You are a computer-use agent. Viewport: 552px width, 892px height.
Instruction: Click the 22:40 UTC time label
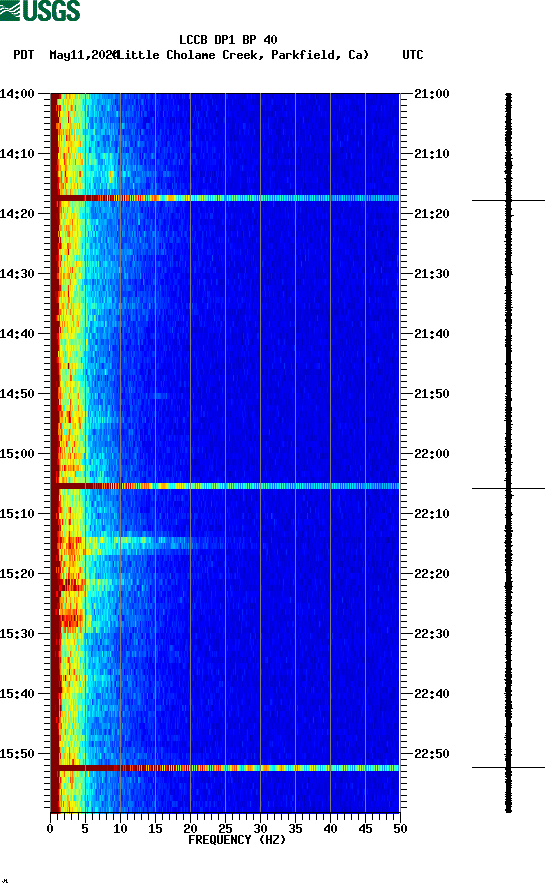click(432, 693)
